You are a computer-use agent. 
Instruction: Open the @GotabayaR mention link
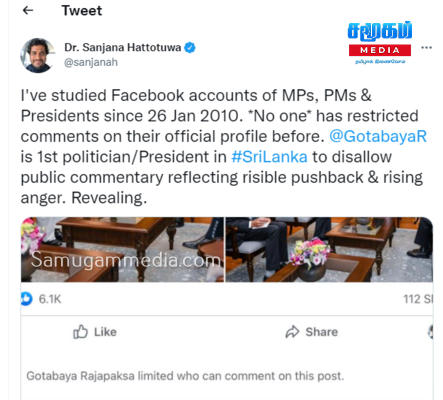click(378, 136)
